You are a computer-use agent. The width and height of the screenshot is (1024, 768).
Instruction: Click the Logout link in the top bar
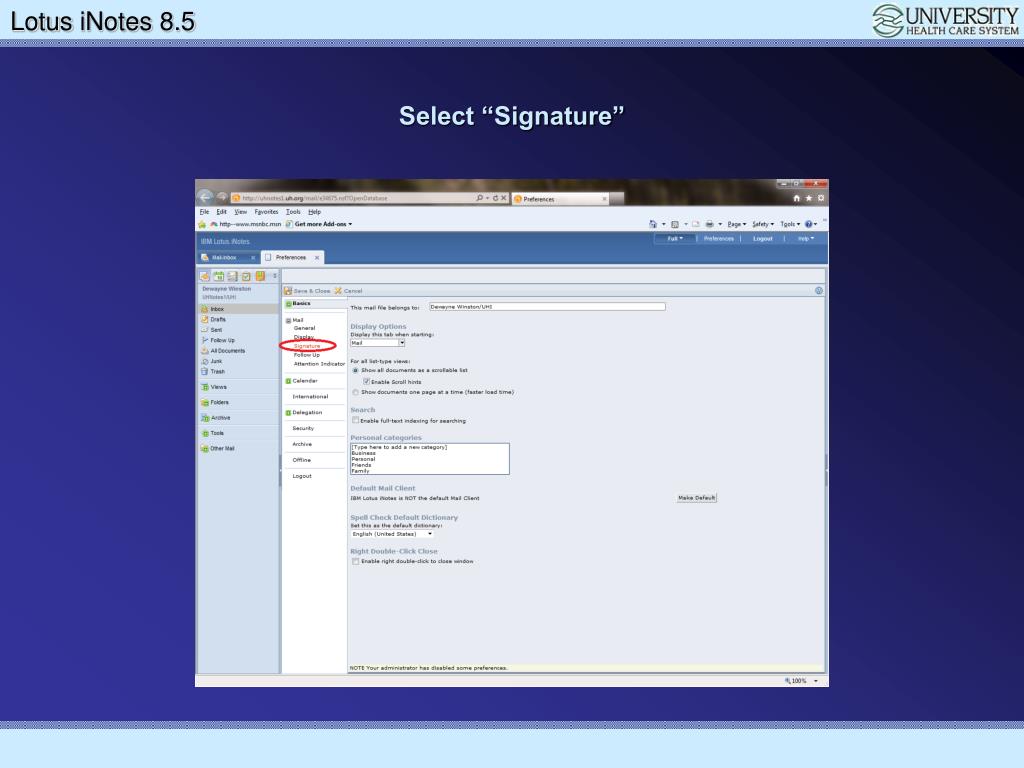pos(763,239)
